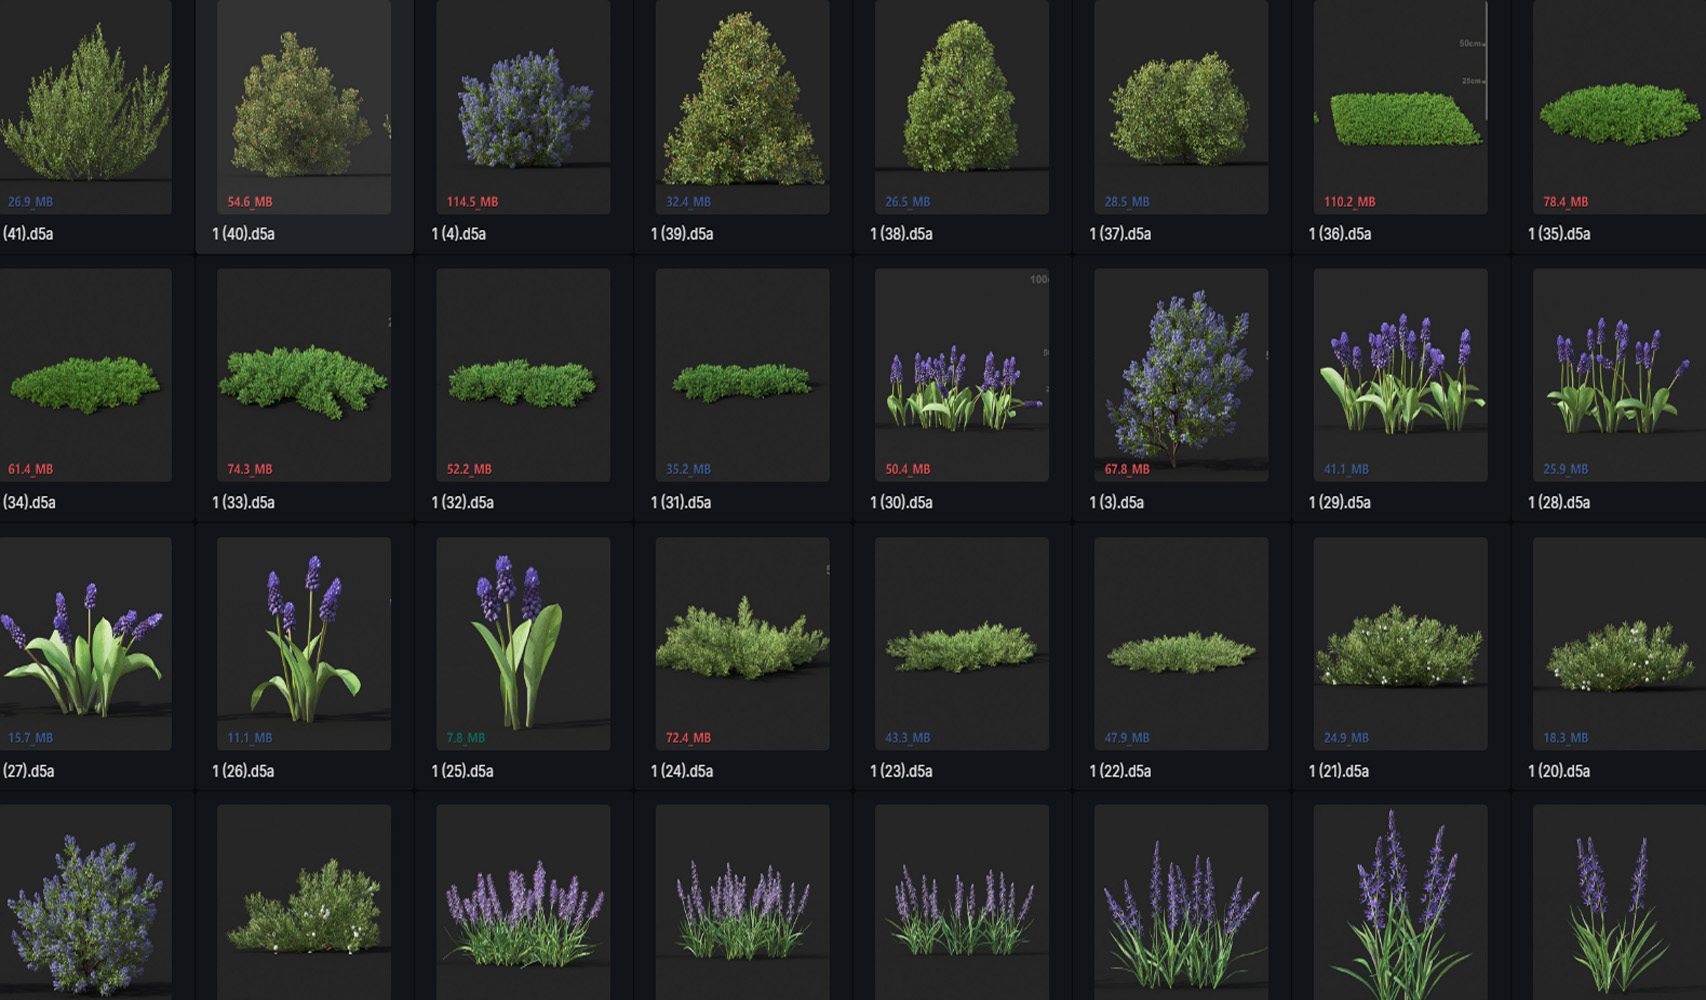Click the file name 1 (33).d5a
Screen dimensions: 1706x1000
243,502
